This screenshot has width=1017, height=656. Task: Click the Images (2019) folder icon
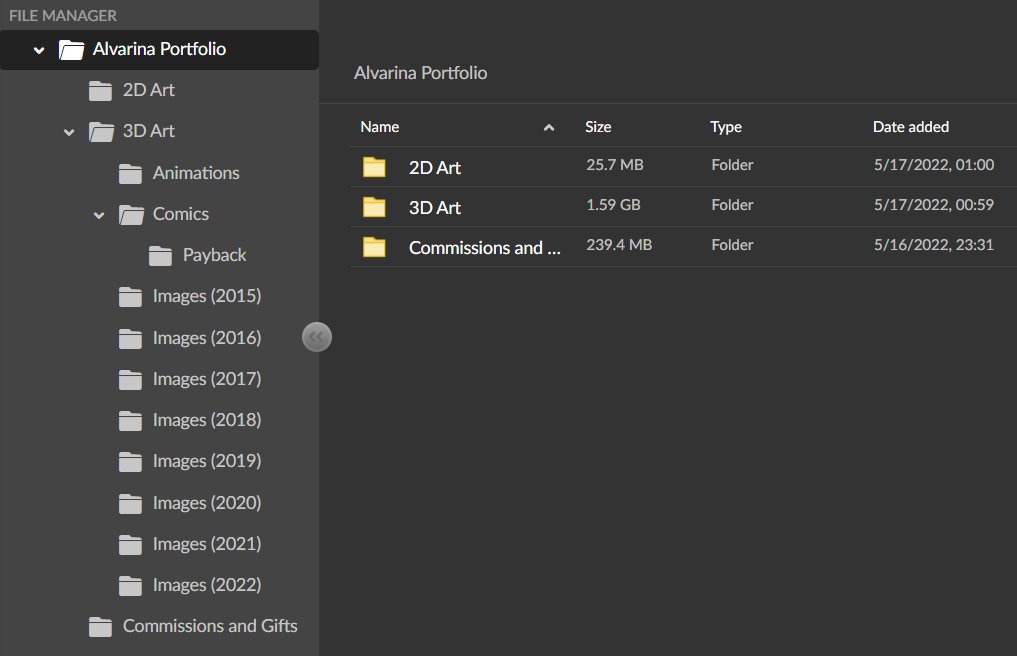coord(130,461)
